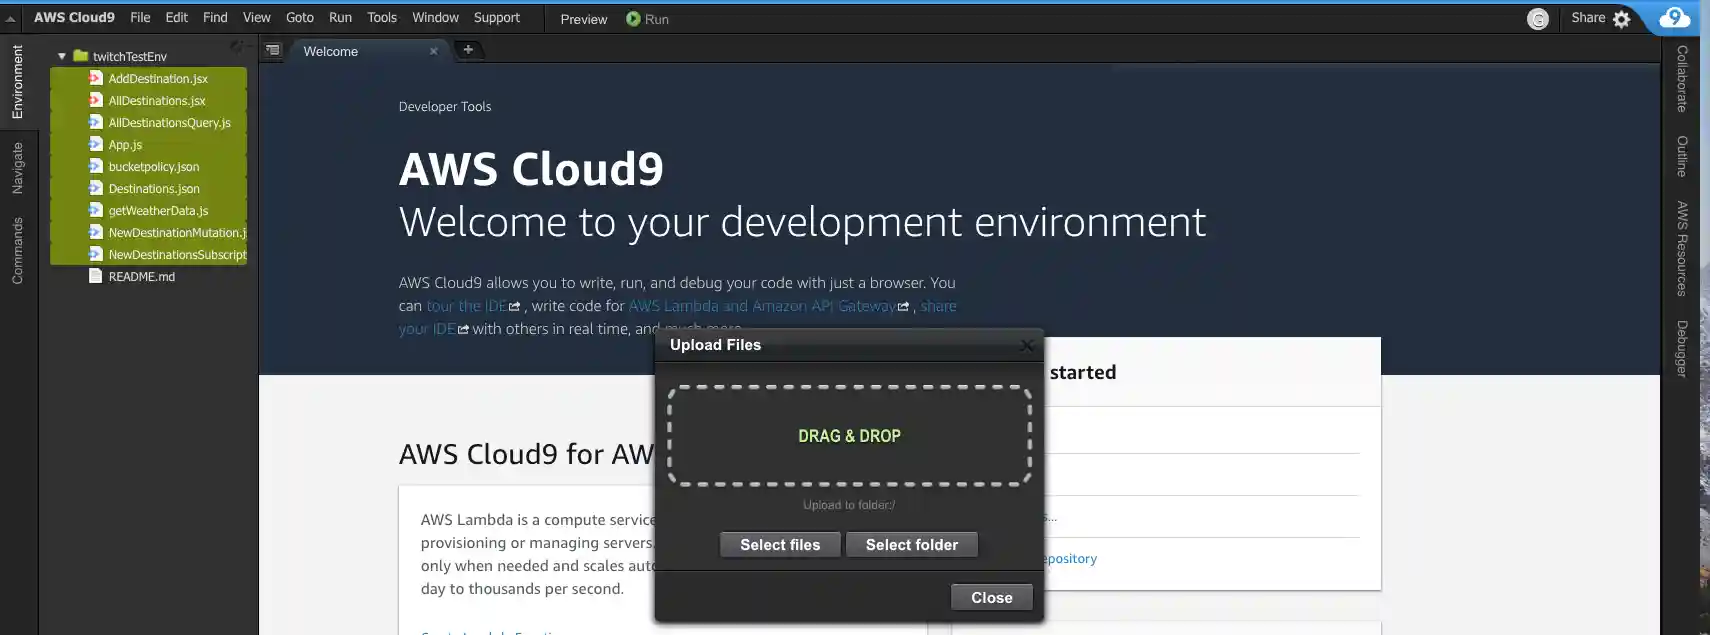This screenshot has width=1710, height=635.
Task: Close the Upload Files dialog with x
Action: point(1026,345)
